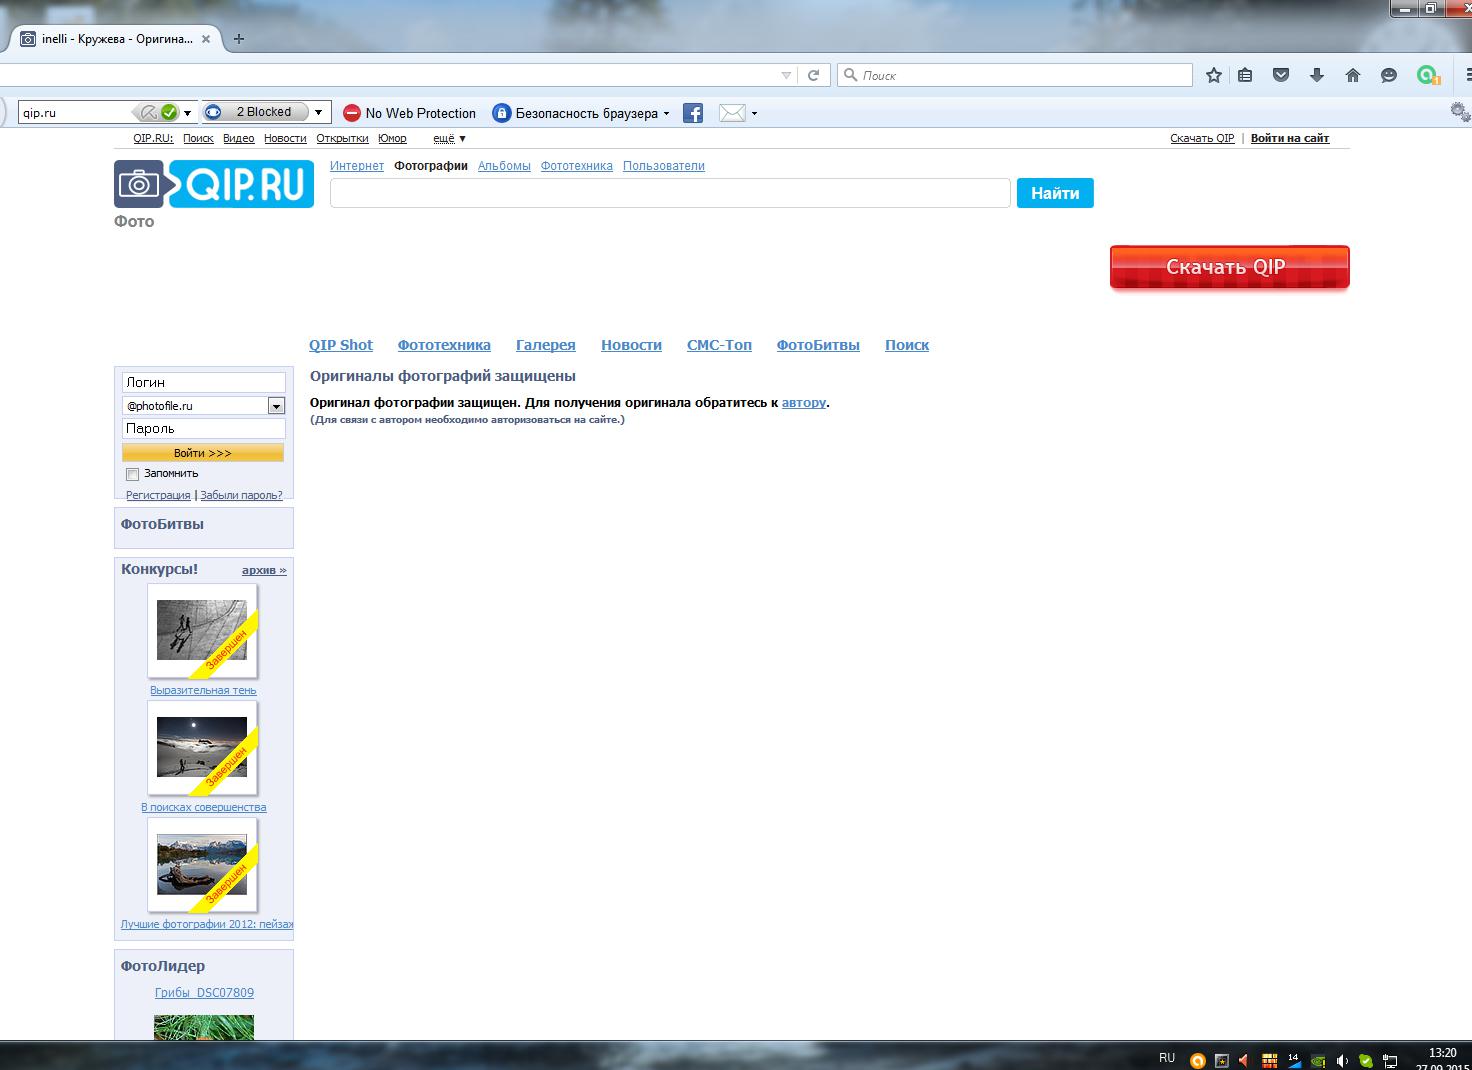
Task: Click the blue lock browser security icon
Action: tap(501, 113)
